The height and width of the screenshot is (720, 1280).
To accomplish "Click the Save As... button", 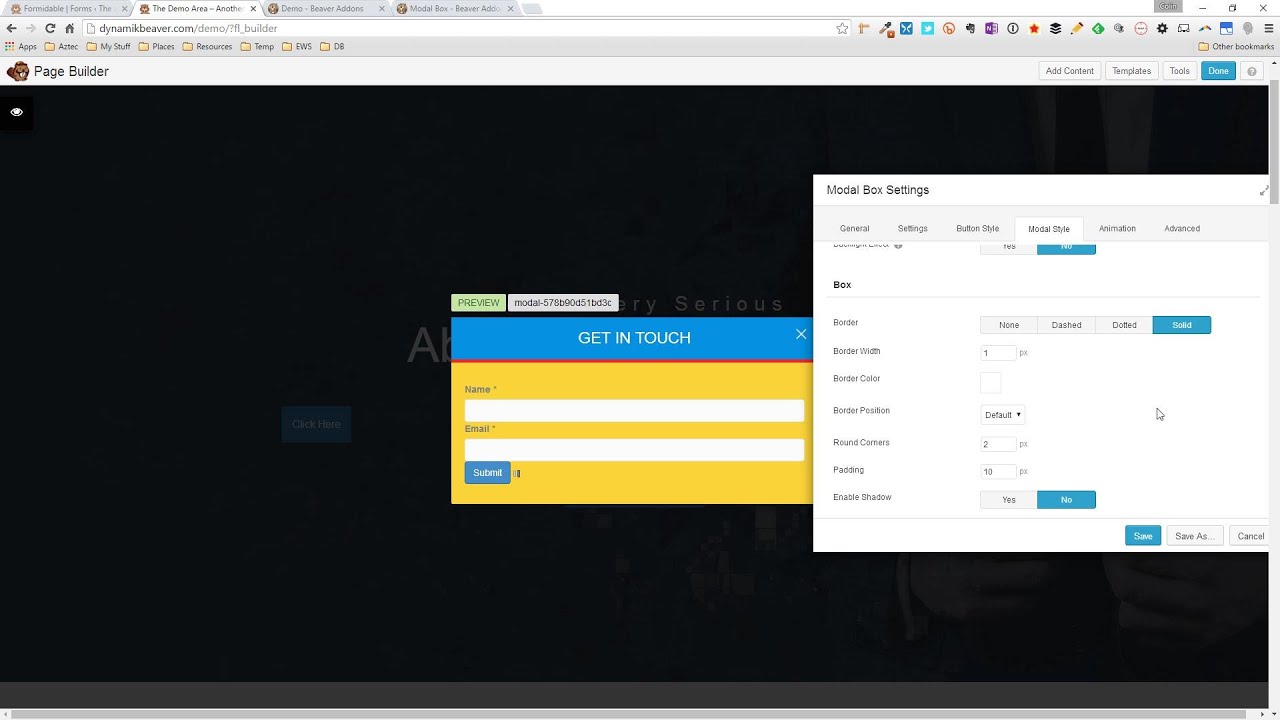I will point(1194,536).
